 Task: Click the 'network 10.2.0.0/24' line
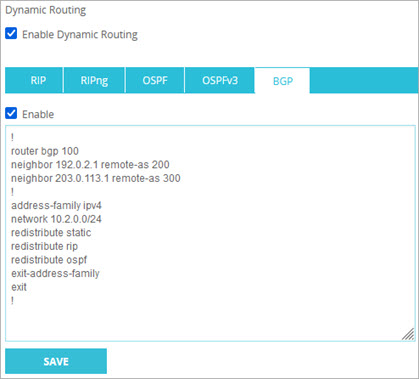(56, 219)
